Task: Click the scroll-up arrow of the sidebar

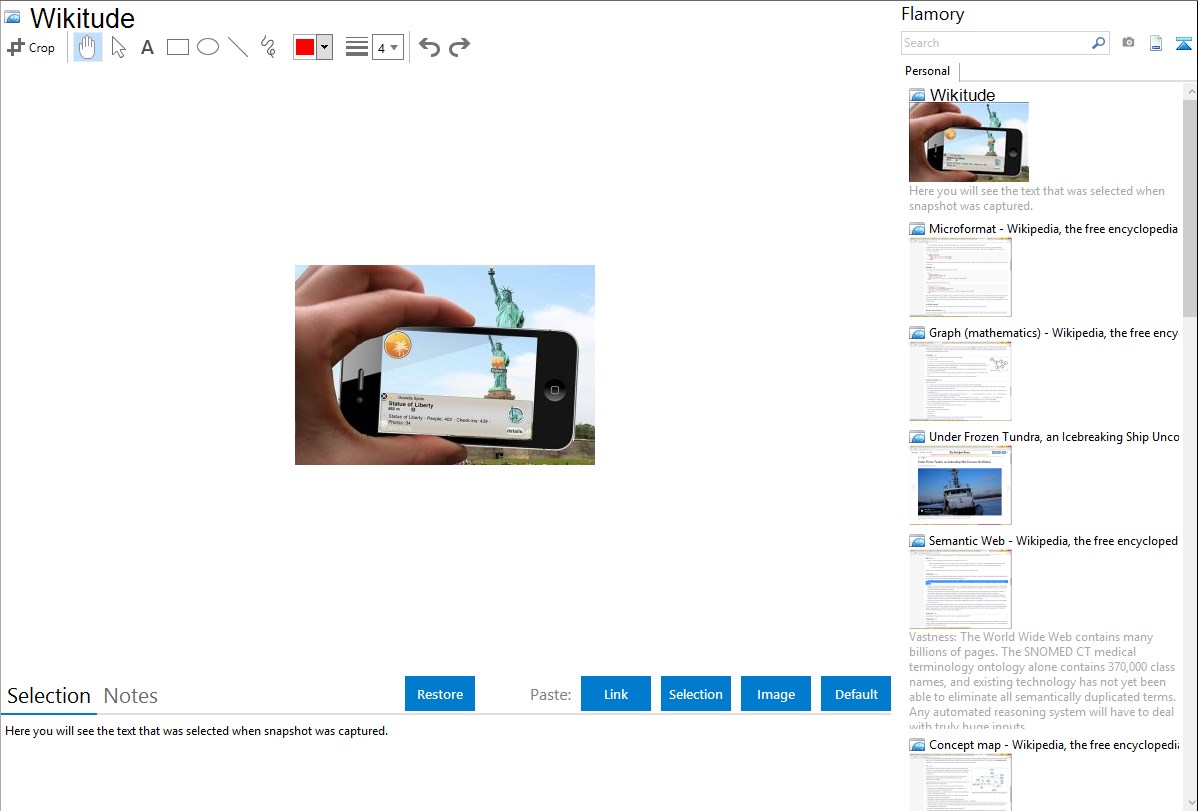Action: pyautogui.click(x=1190, y=91)
